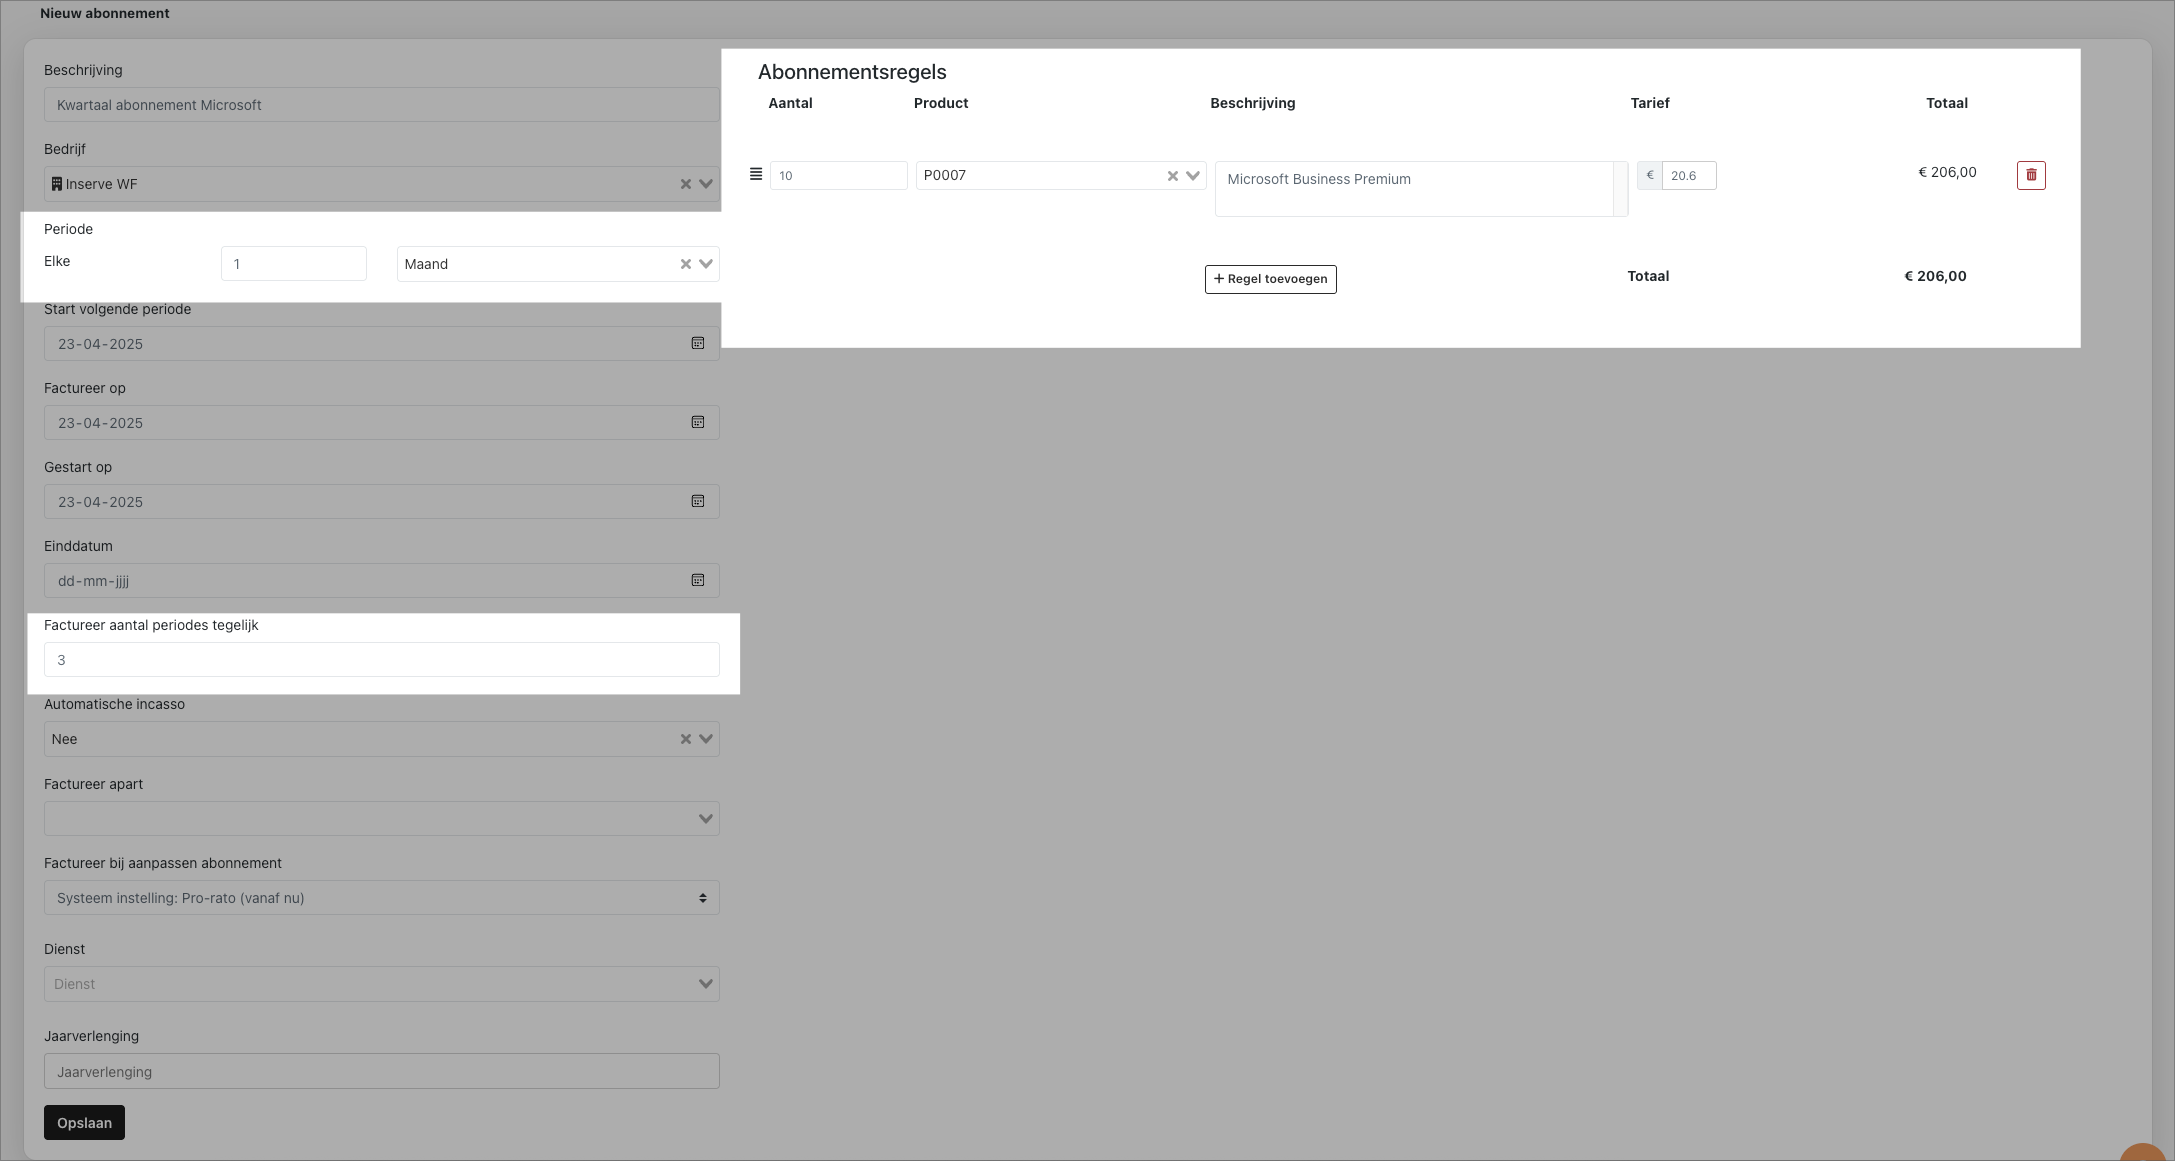Viewport: 2175px width, 1161px height.
Task: Click the Factureer aantal periodes tegelijk field
Action: [x=381, y=660]
